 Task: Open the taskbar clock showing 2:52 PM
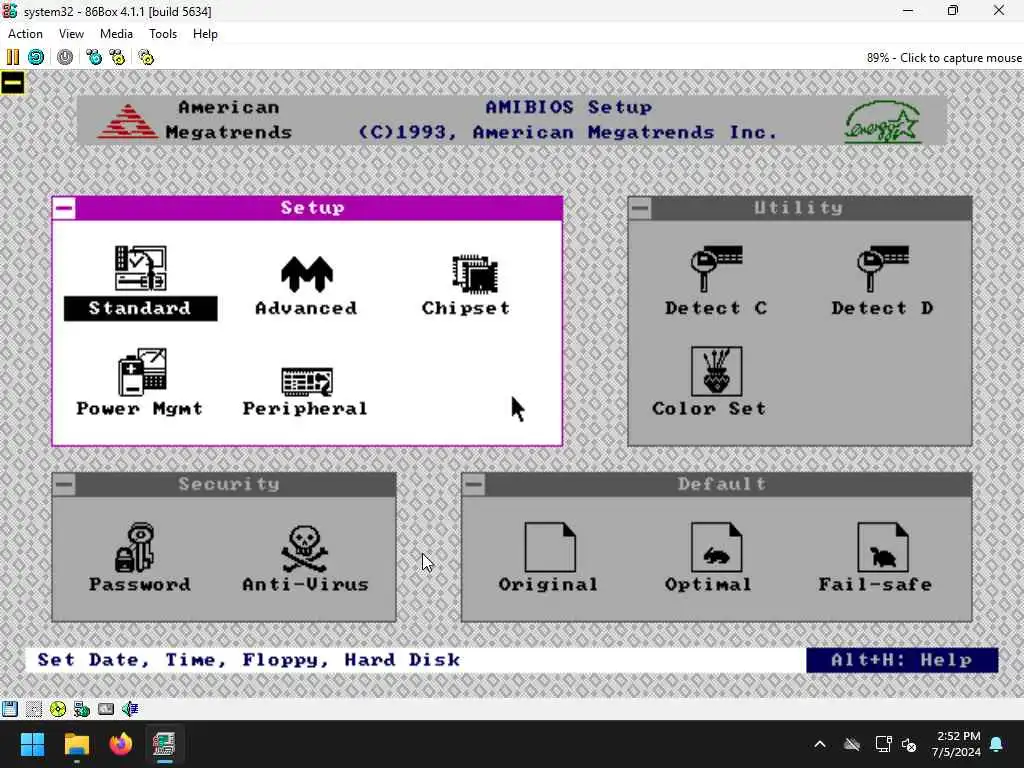(x=957, y=744)
